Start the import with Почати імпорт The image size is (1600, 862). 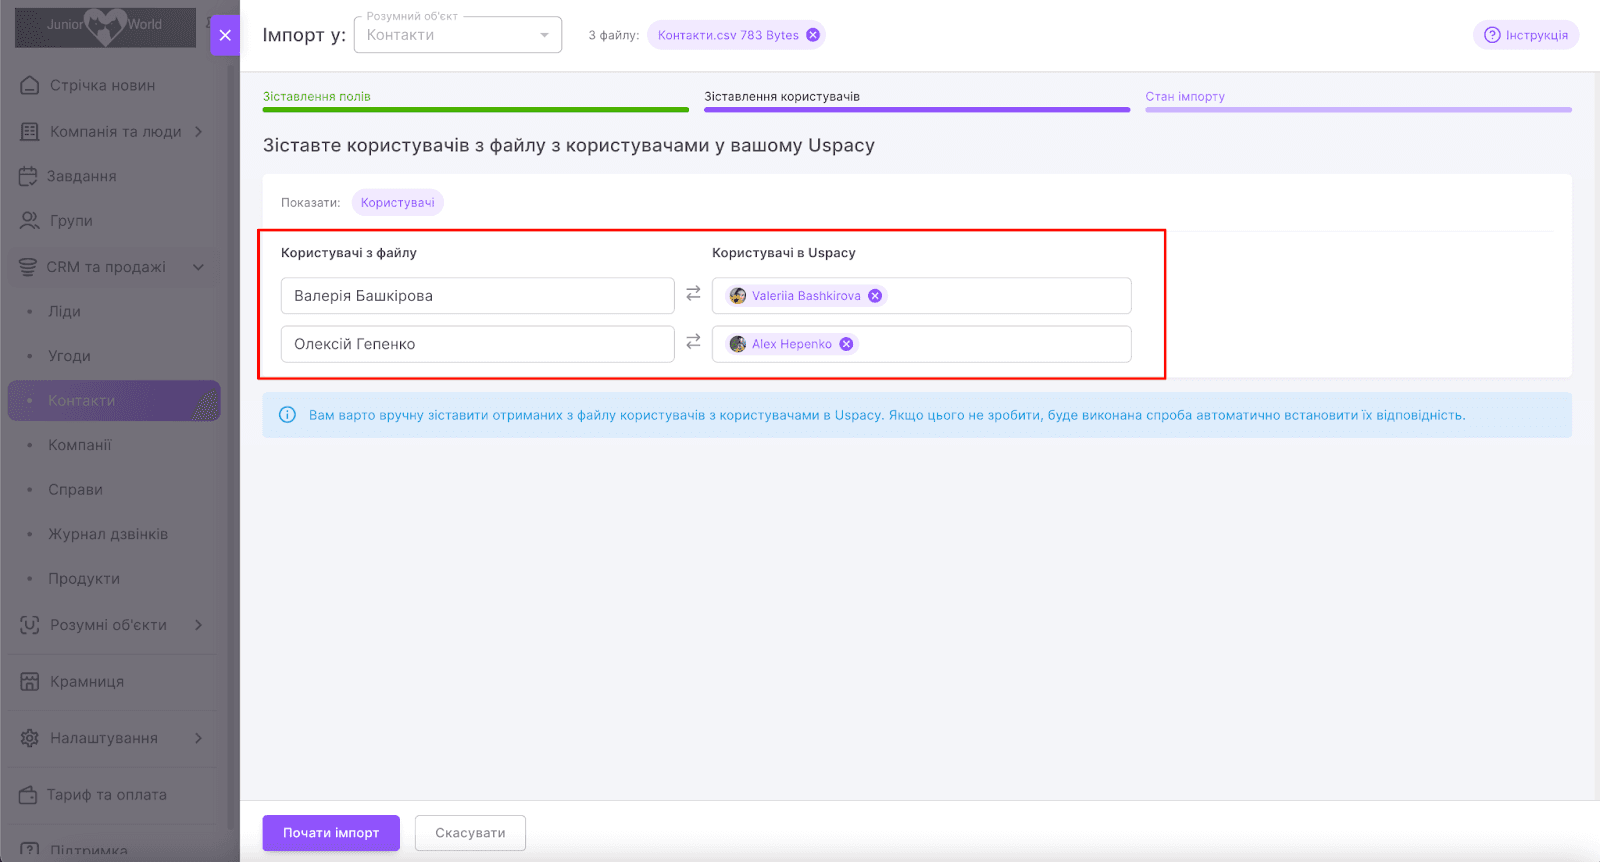click(331, 833)
